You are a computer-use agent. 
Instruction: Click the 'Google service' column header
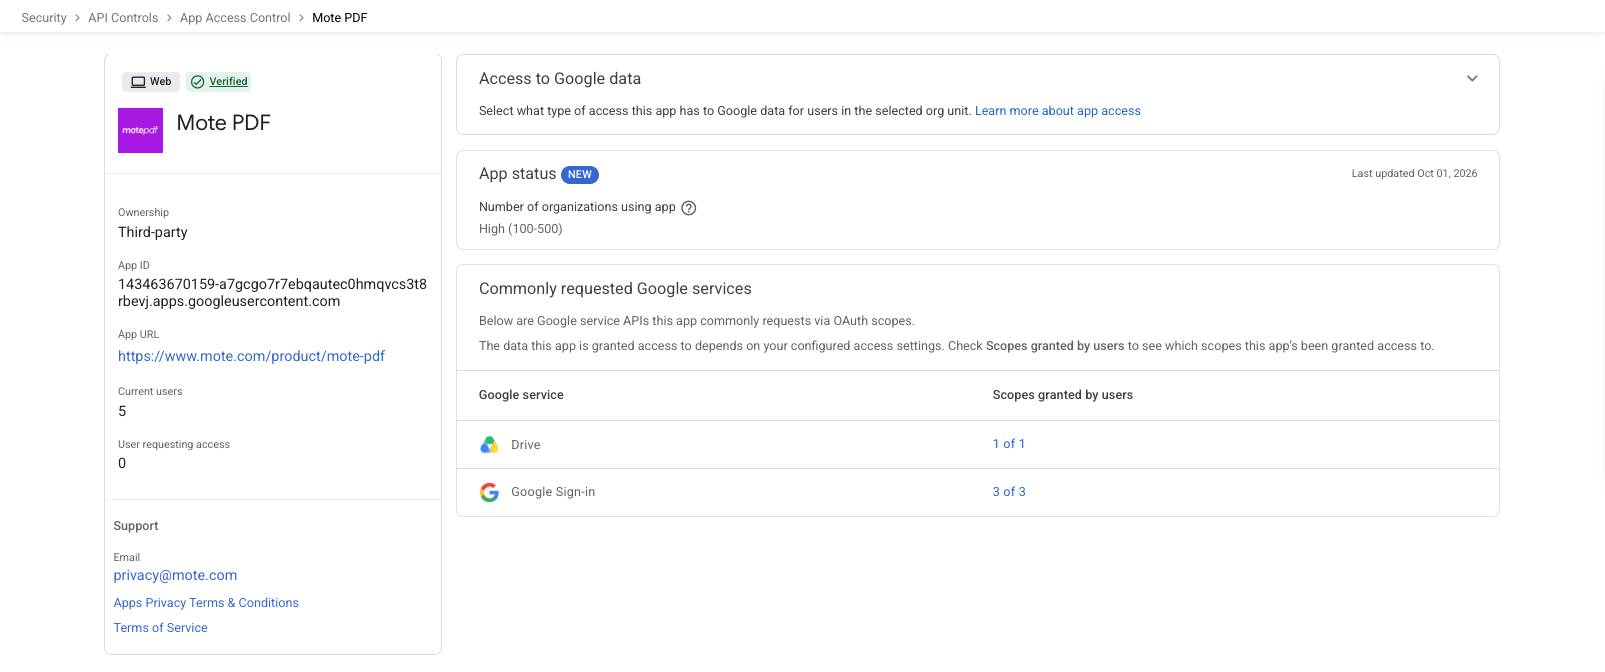[521, 395]
